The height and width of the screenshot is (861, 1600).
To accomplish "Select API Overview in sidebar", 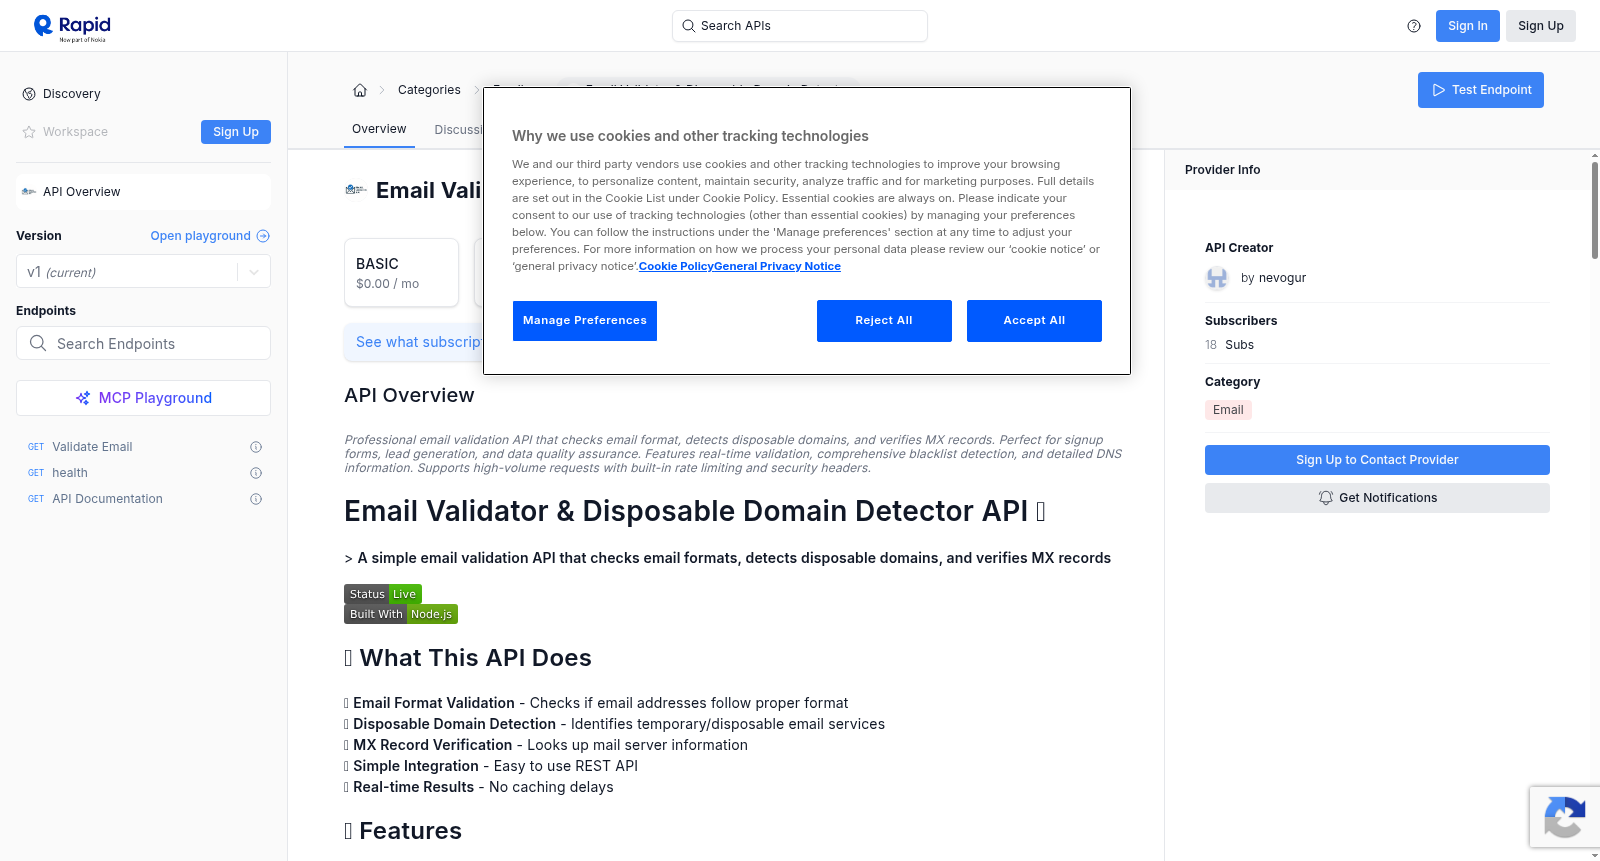I will tap(143, 192).
